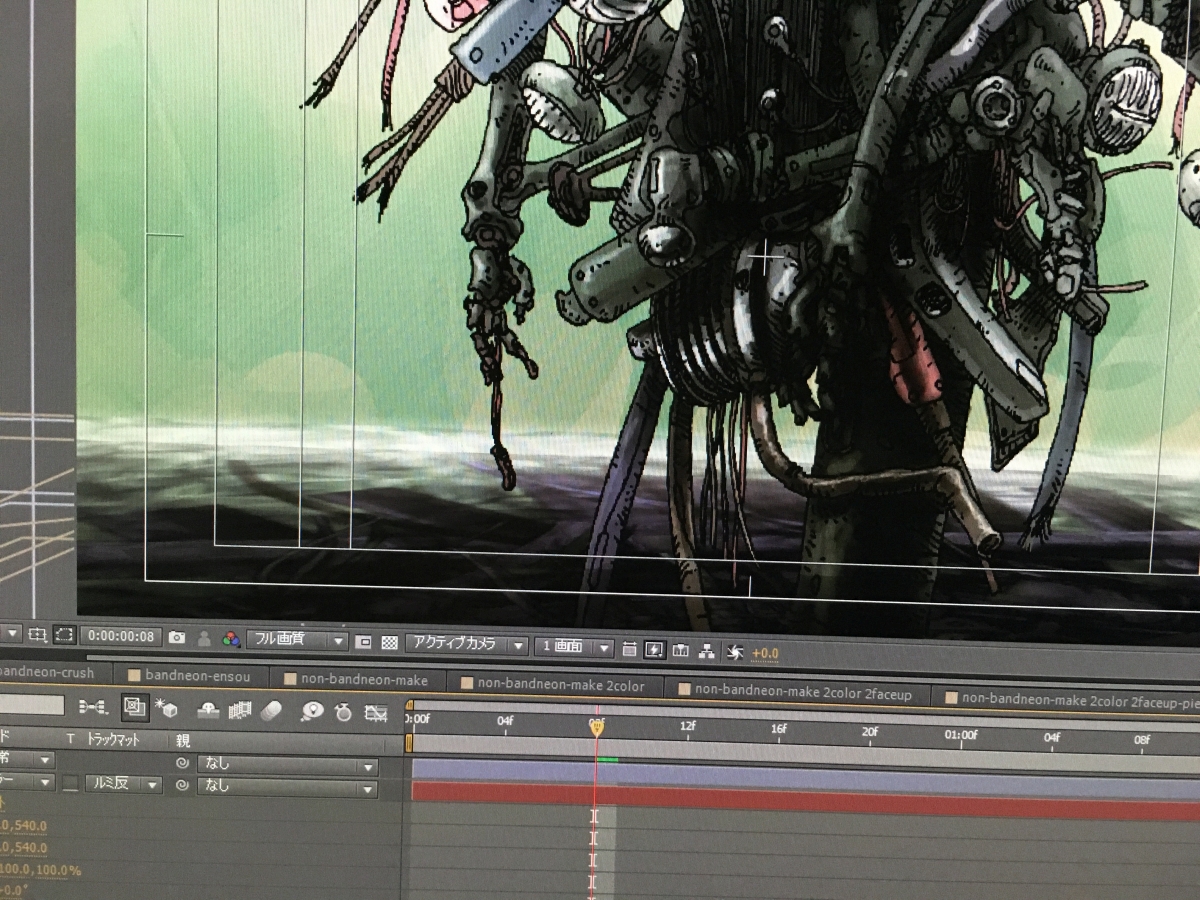Viewport: 1200px width, 900px height.
Task: Toggle preserve transparency checkbox beside ルミ反
Action: [70, 784]
